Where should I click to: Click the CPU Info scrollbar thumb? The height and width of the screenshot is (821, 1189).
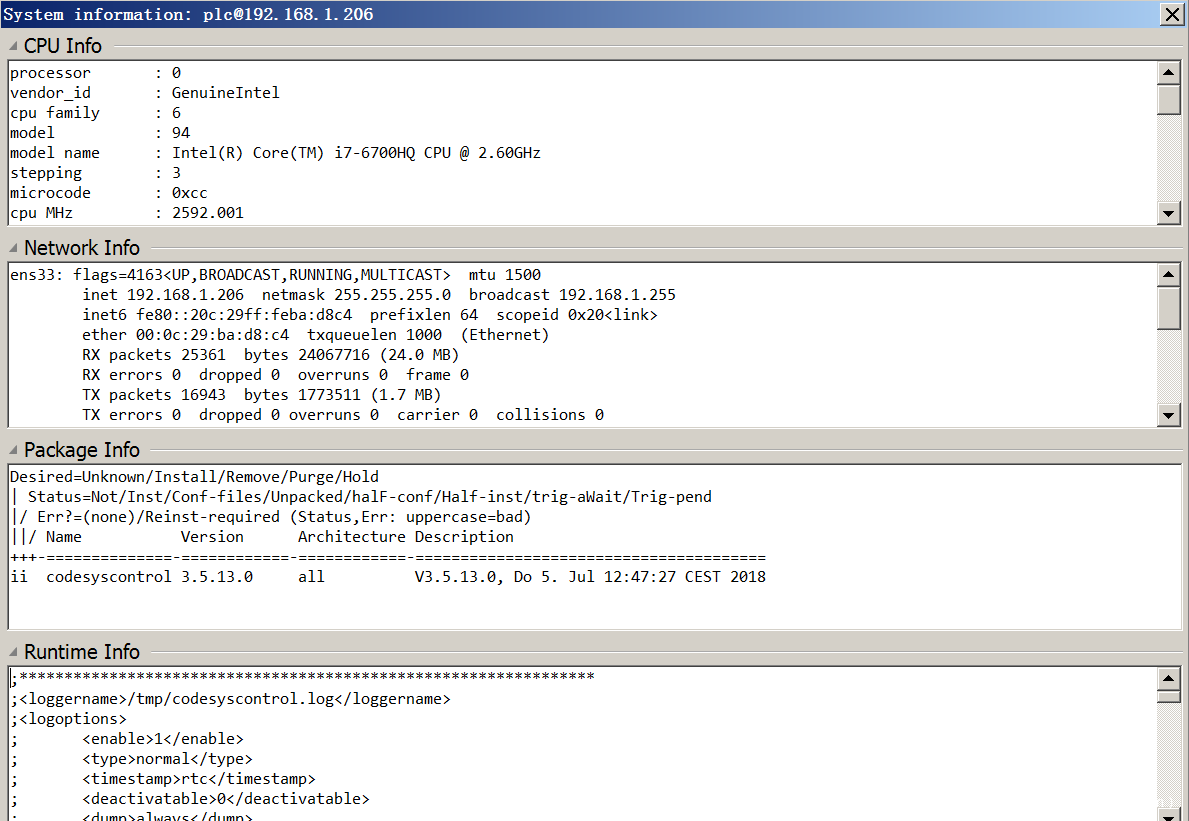[x=1168, y=100]
